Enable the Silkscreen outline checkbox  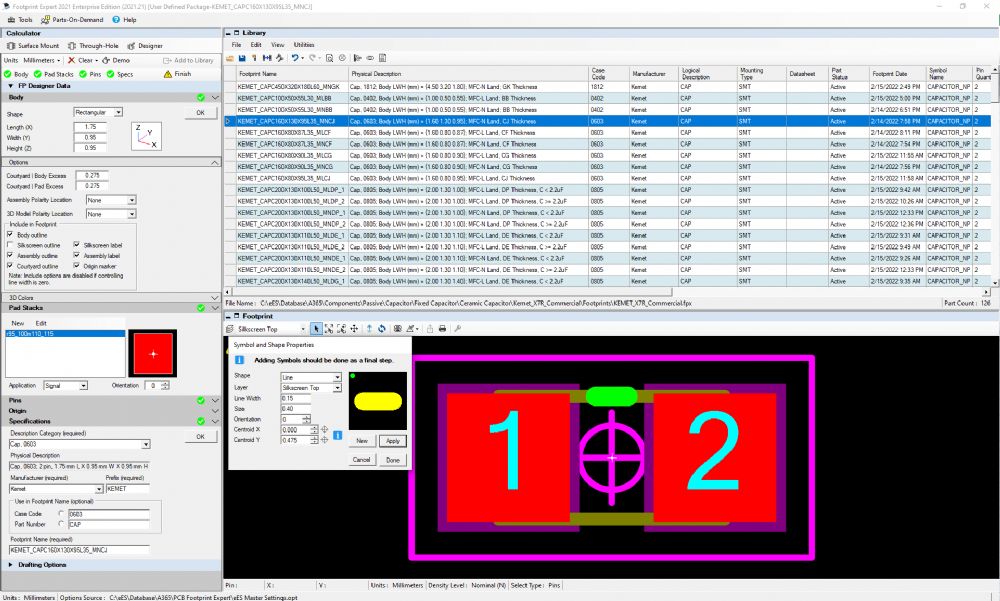pyautogui.click(x=10, y=245)
